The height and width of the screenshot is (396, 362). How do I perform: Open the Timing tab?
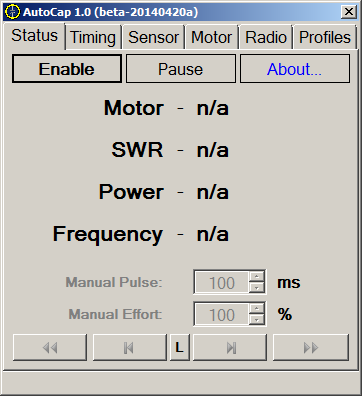click(93, 37)
